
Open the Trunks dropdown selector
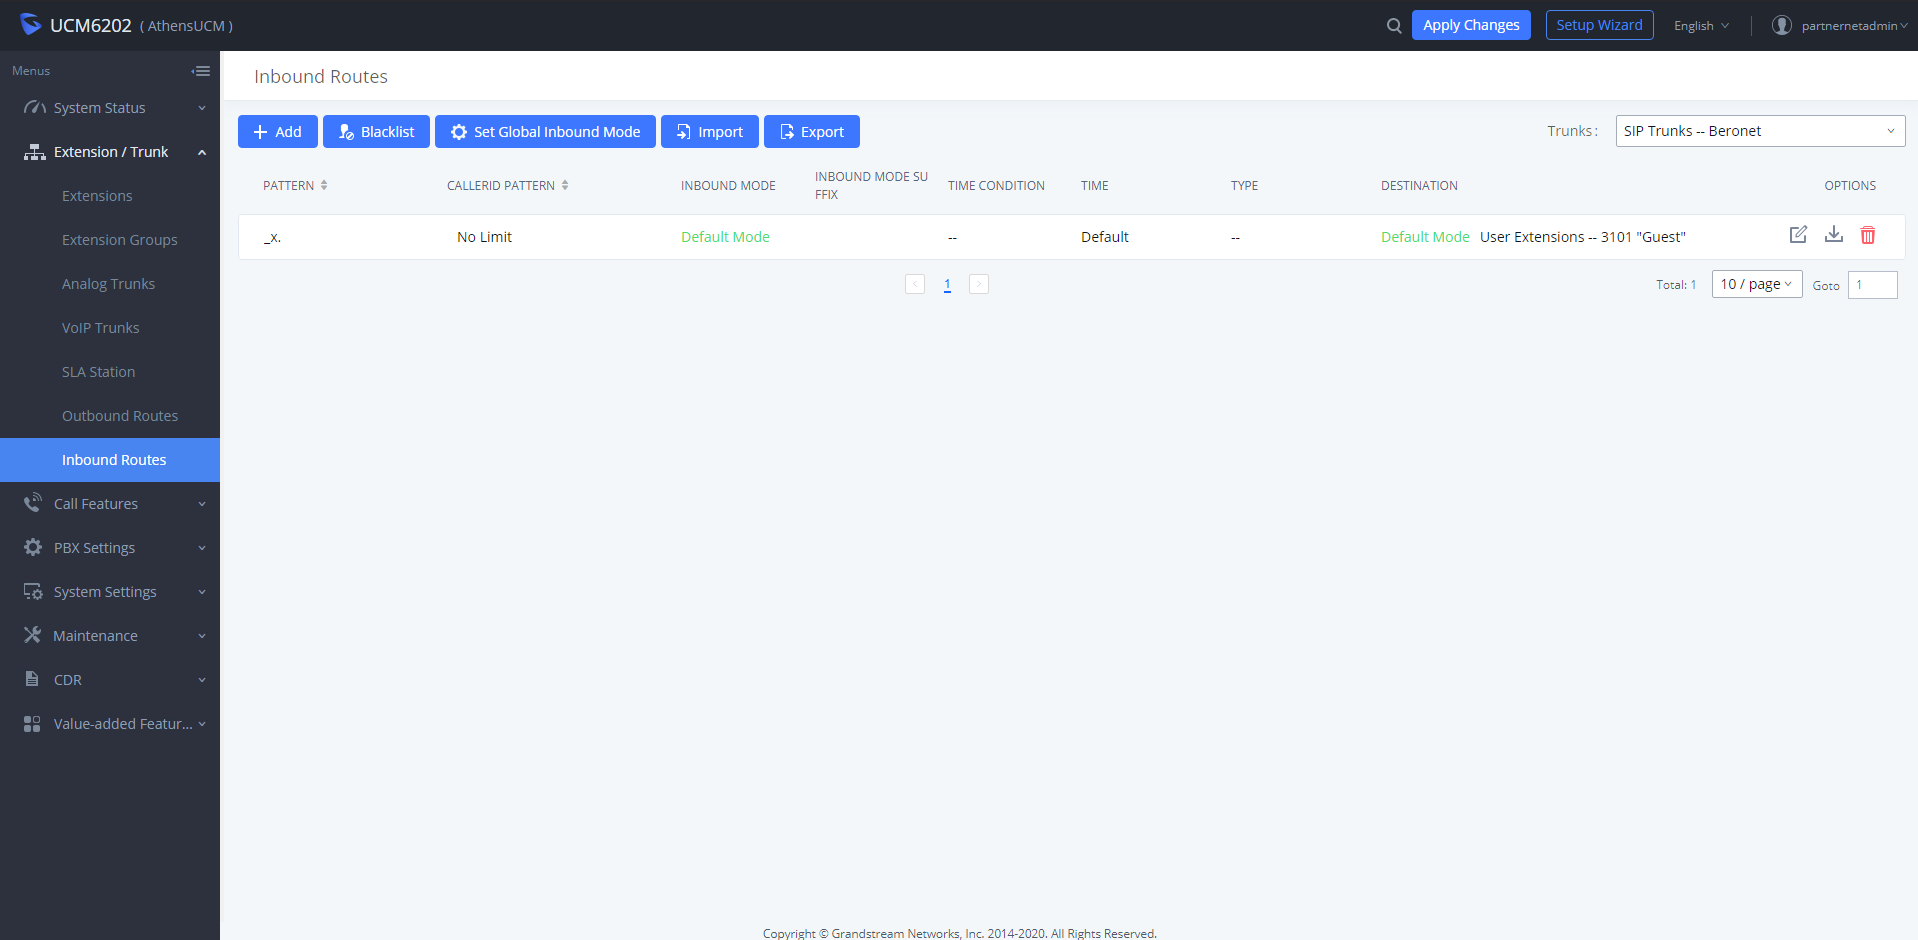[x=1759, y=131]
